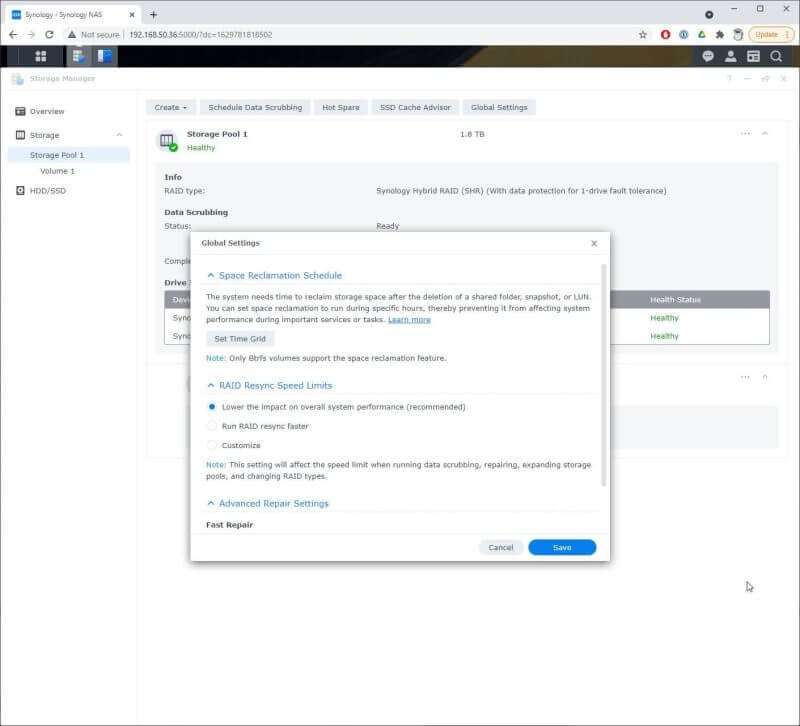The image size is (800, 726).
Task: Click the notifications speech bubble icon
Action: pos(709,56)
